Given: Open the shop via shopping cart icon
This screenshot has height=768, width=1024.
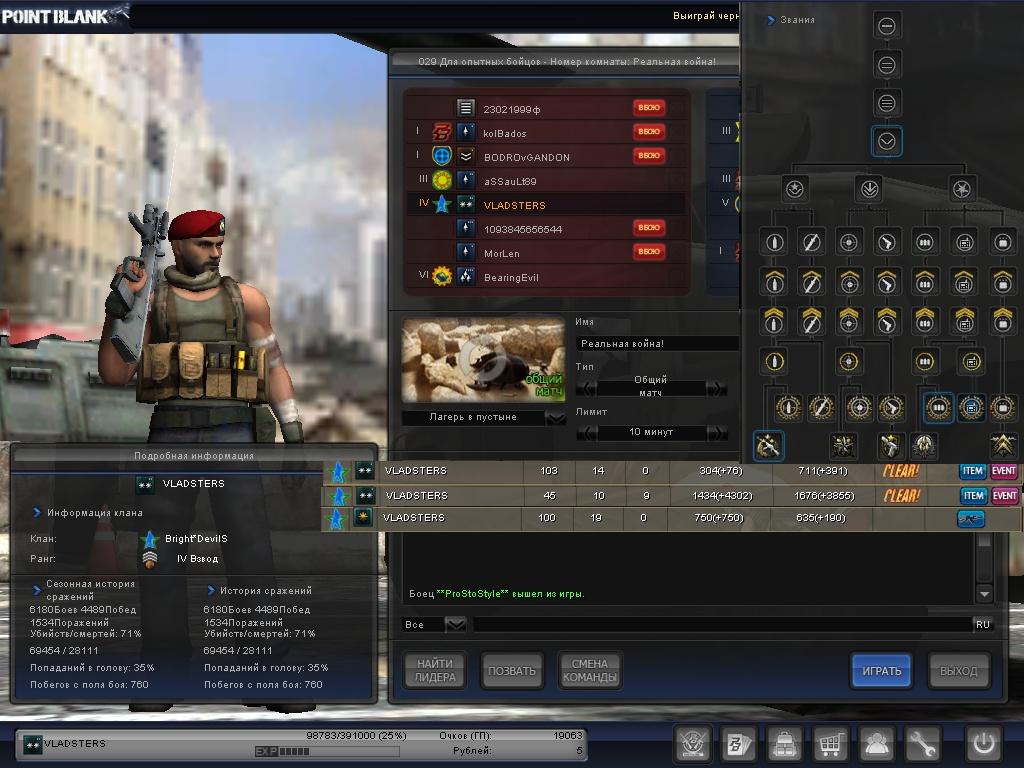Looking at the screenshot, I should [x=830, y=744].
